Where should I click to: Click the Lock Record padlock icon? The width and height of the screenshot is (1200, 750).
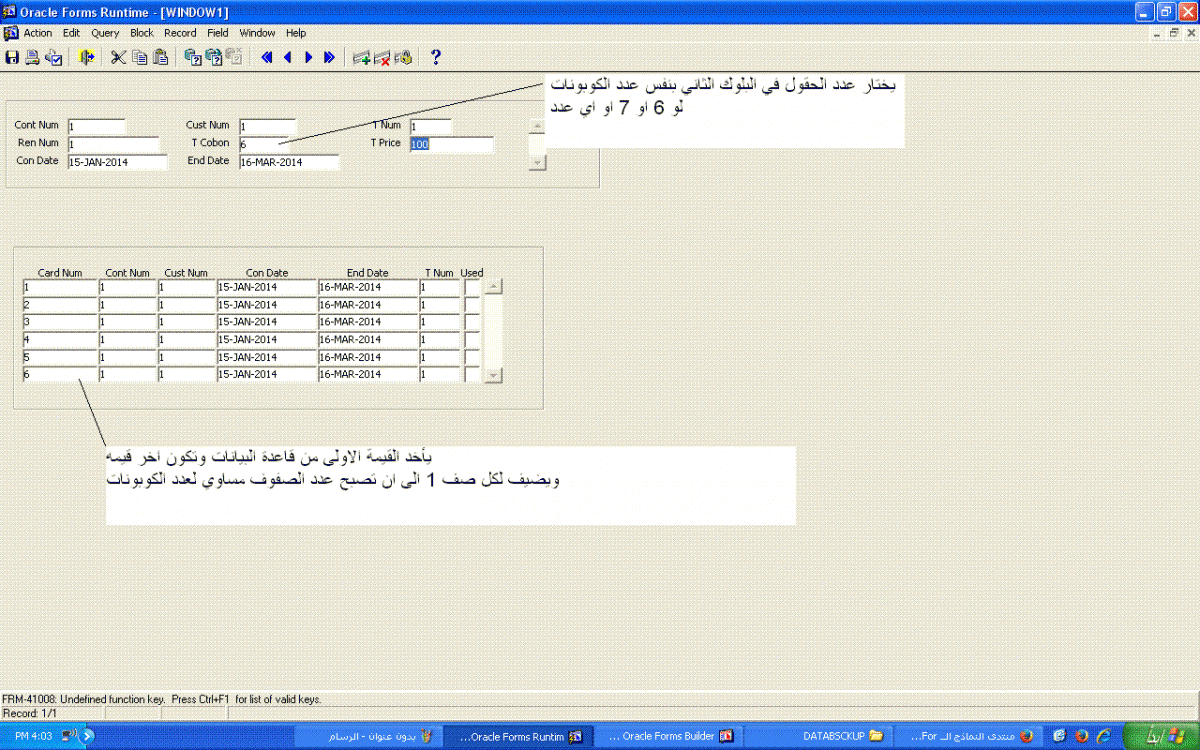point(403,58)
